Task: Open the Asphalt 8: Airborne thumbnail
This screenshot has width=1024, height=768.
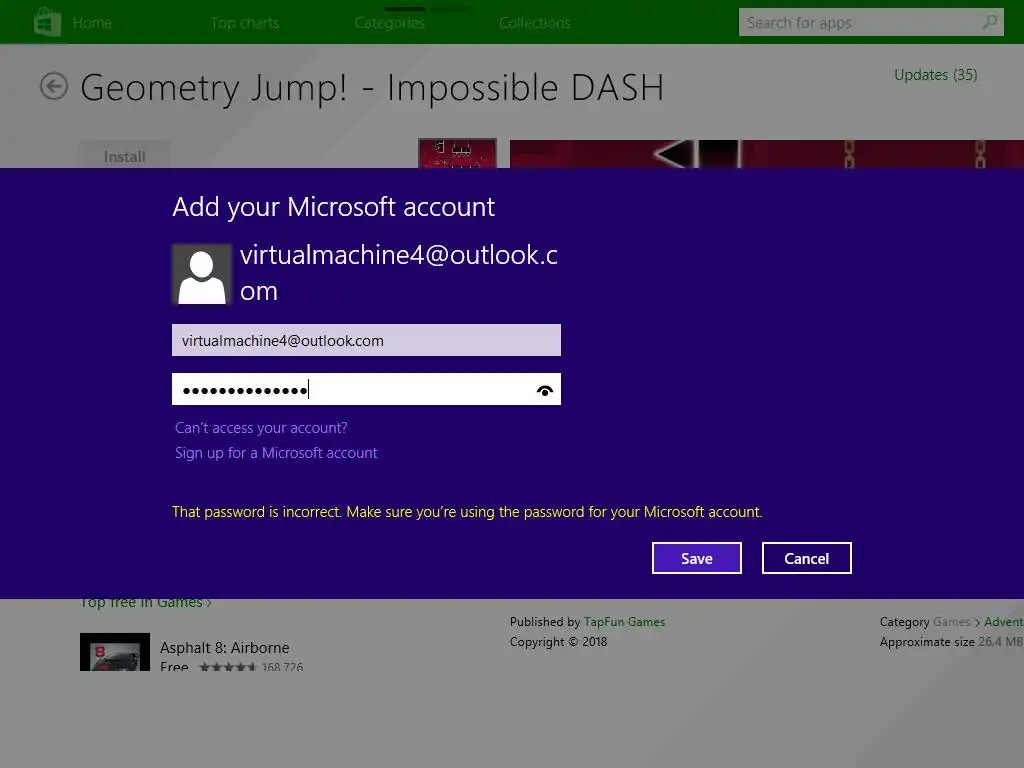Action: coord(115,652)
